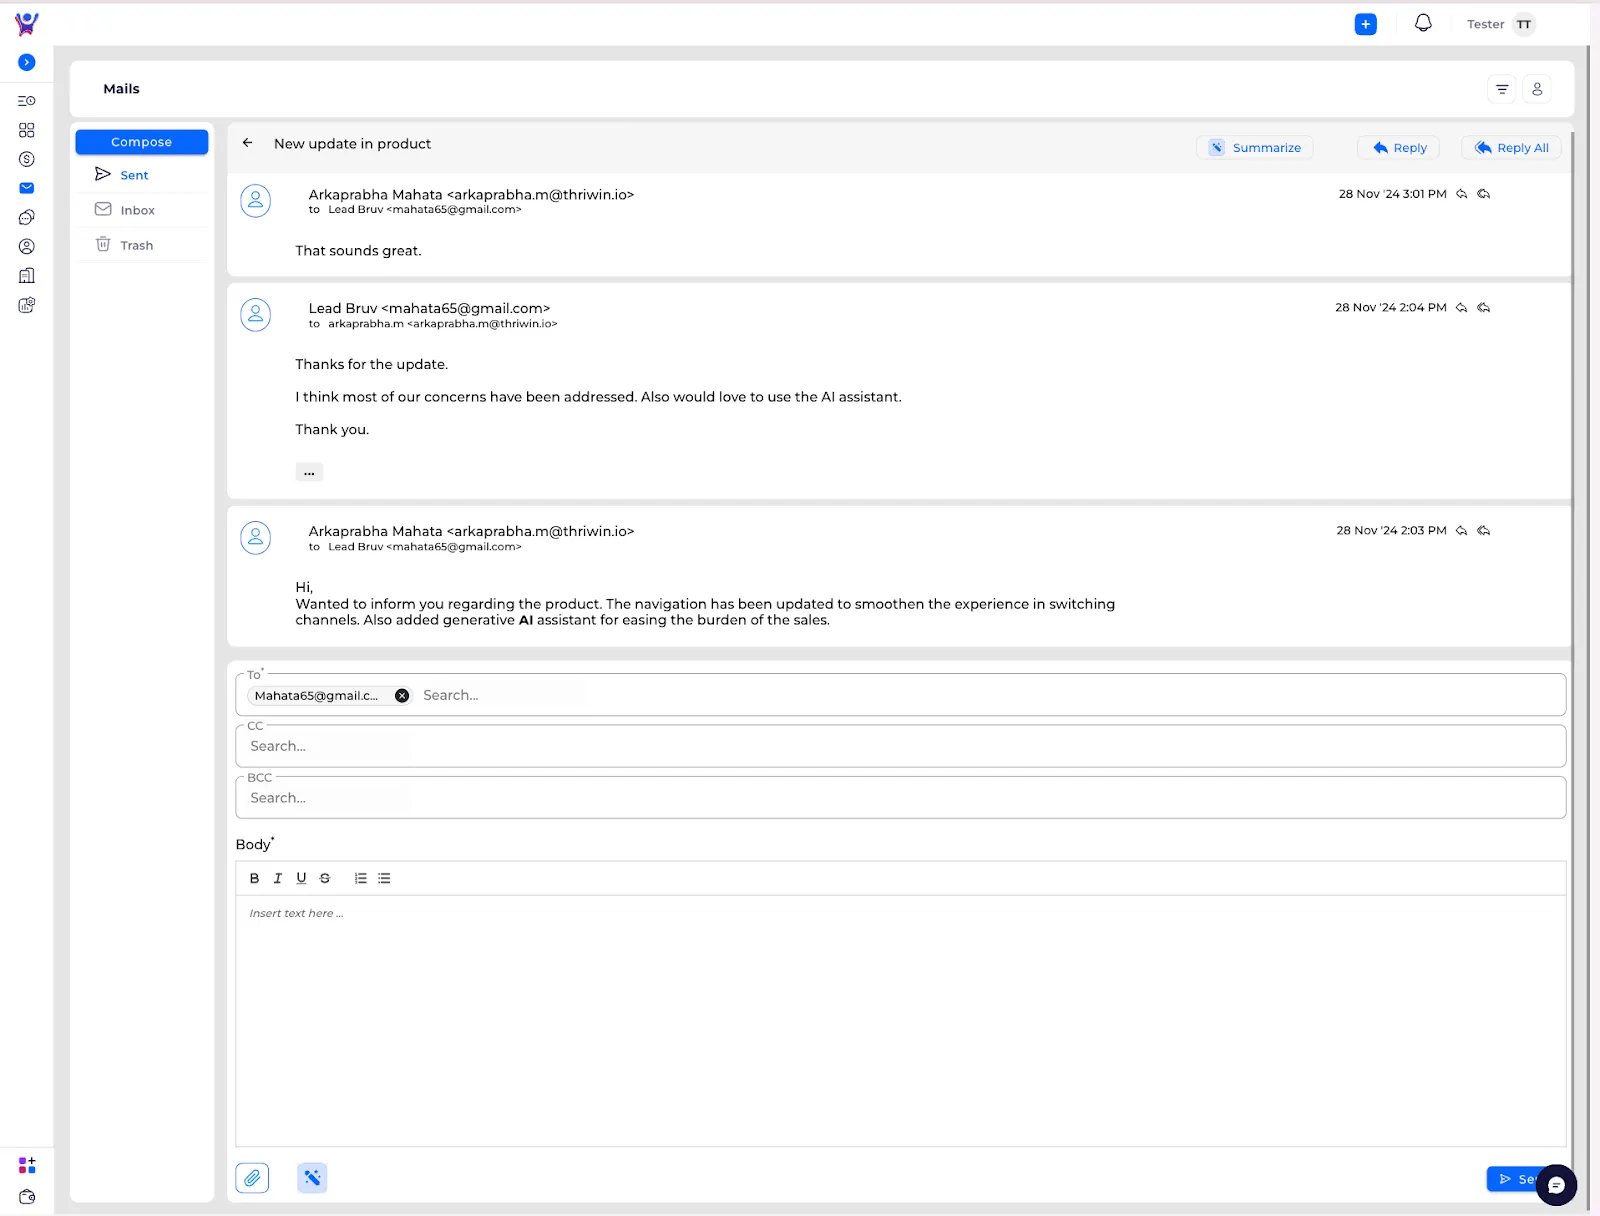This screenshot has width=1600, height=1216.
Task: Summarize the email thread
Action: [1255, 147]
